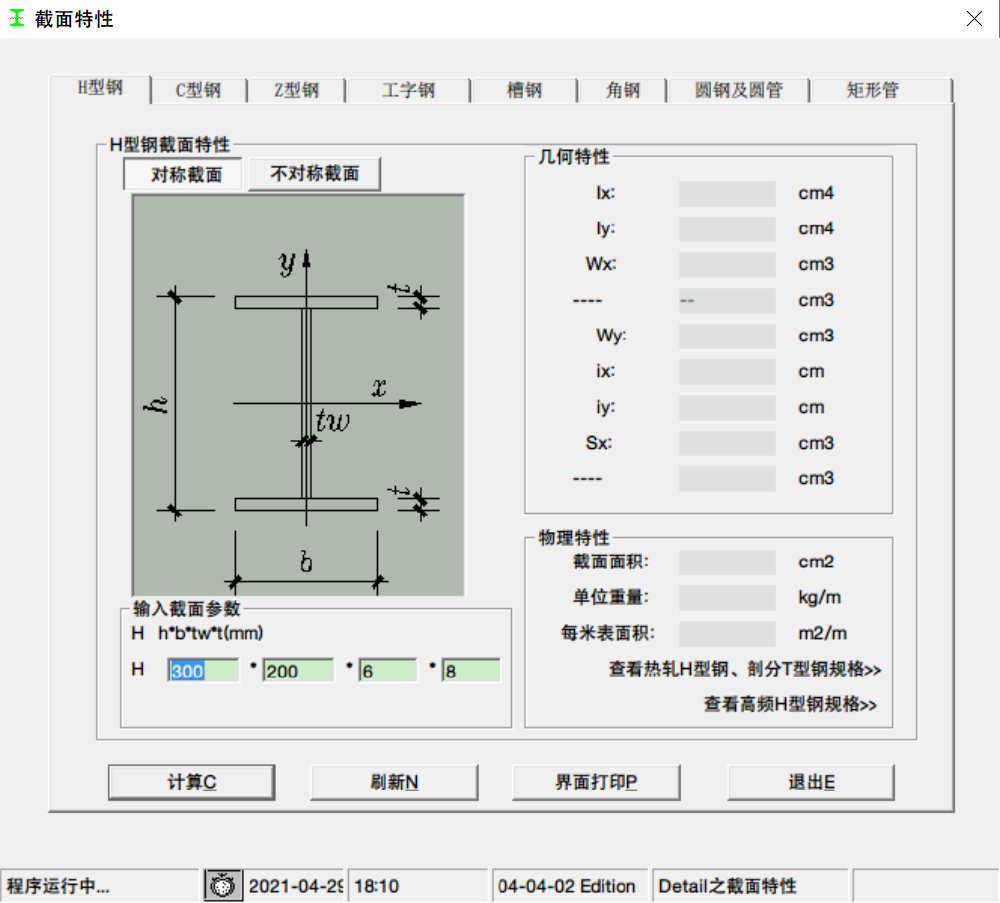Screen dimensions: 1000x903
Task: Click the 计算C button
Action: (x=191, y=782)
